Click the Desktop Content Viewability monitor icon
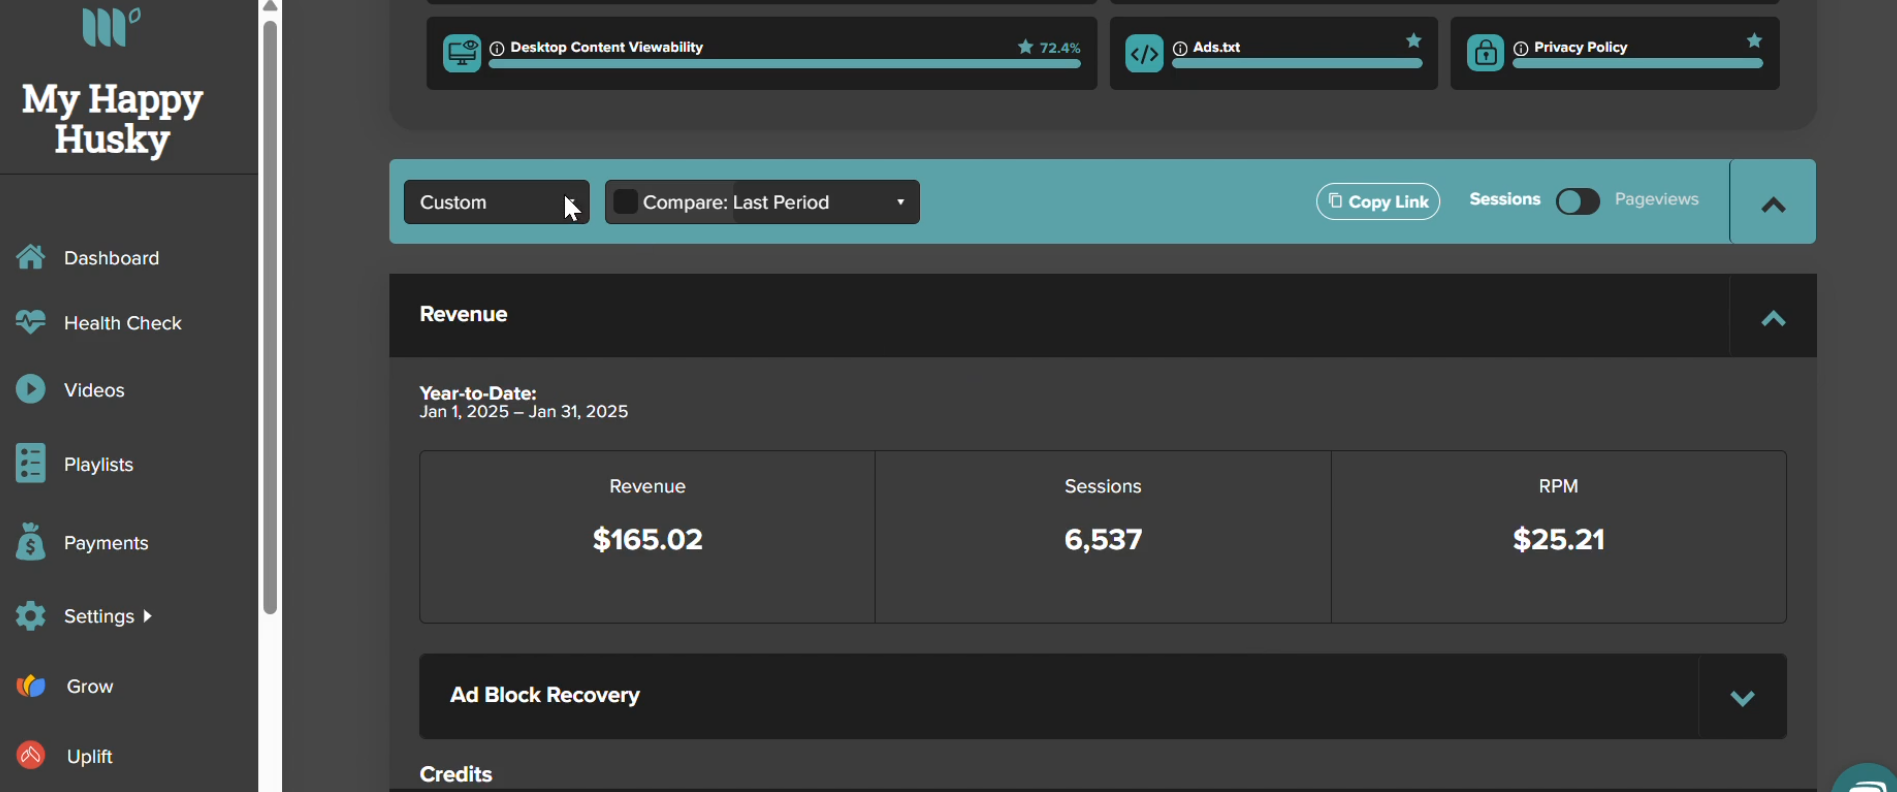This screenshot has width=1897, height=792. [462, 53]
